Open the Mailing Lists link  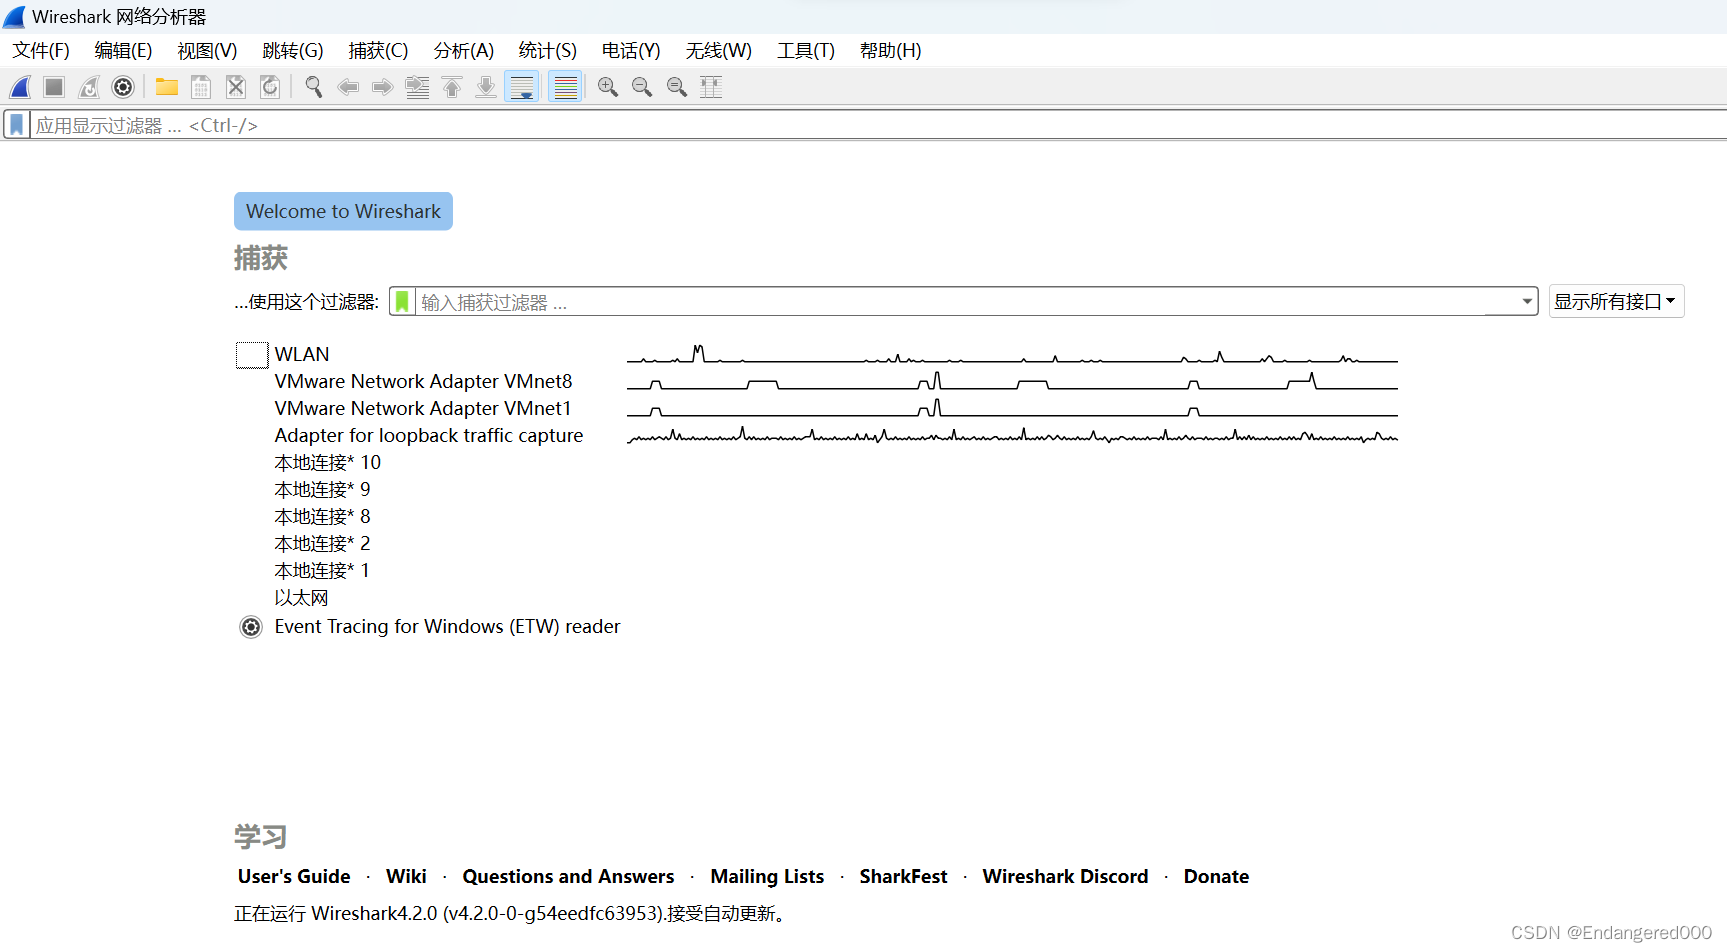tap(767, 877)
